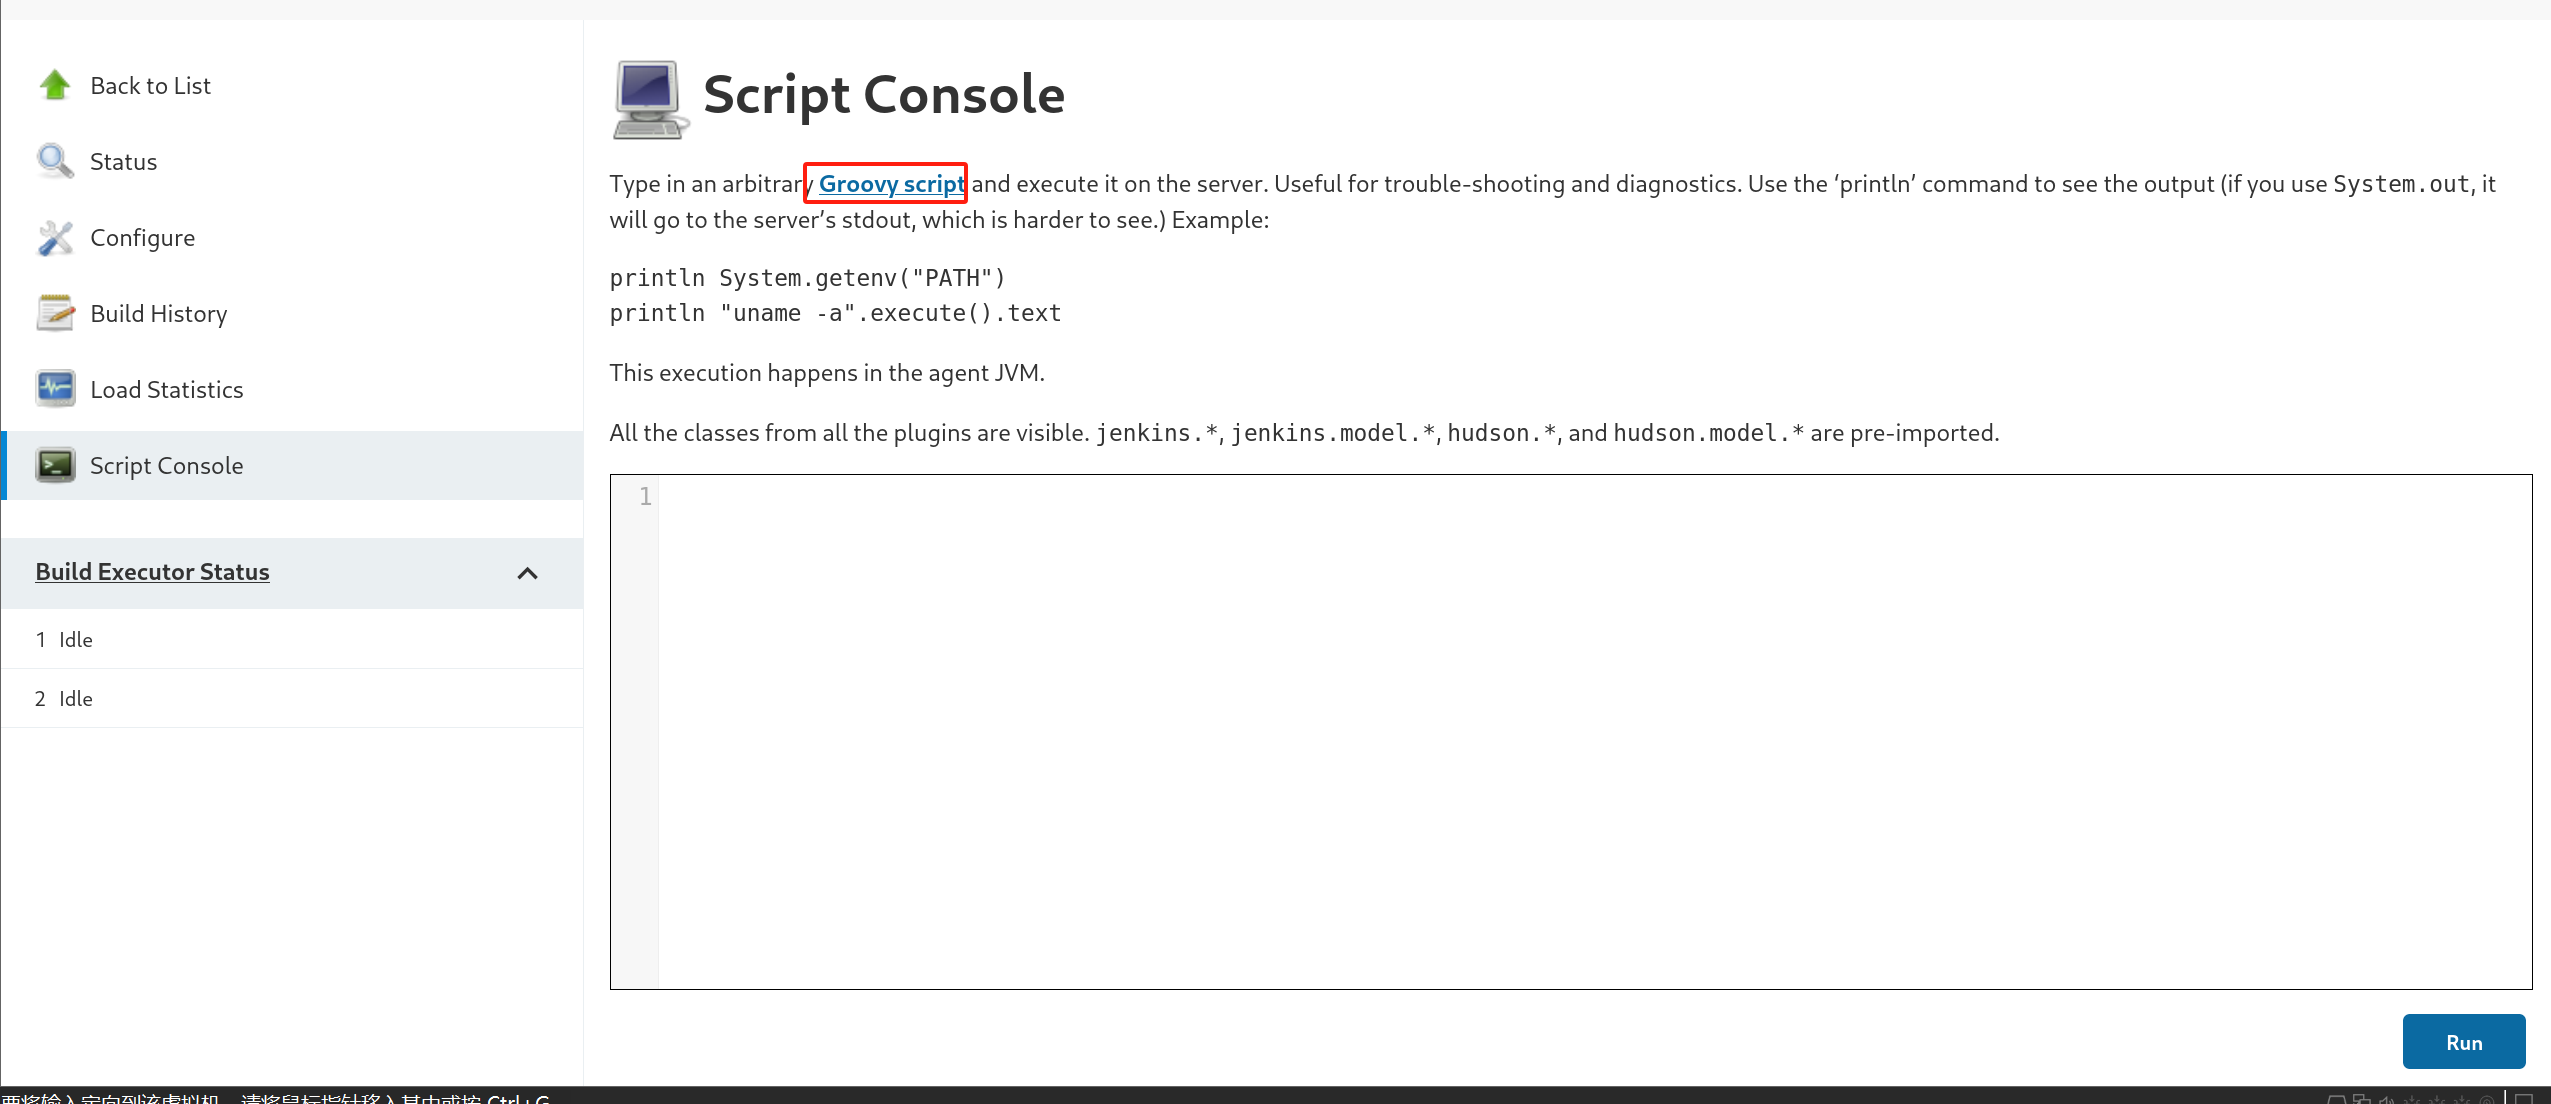Screen dimensions: 2551x1104
Task: Click the computer icon beside Script Console heading
Action: [650, 99]
